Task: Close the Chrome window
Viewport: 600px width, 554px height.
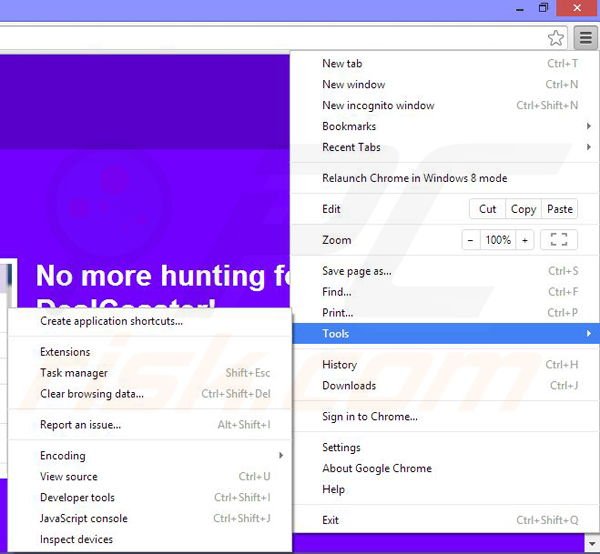Action: pos(577,8)
